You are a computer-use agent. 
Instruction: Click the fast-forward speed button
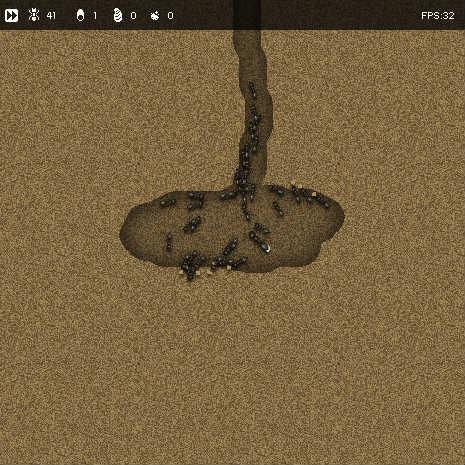pyautogui.click(x=11, y=15)
